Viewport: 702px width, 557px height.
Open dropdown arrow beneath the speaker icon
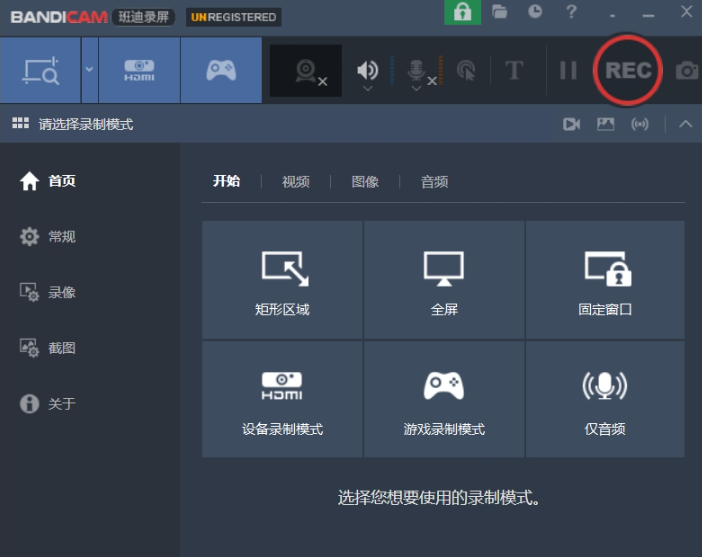(368, 89)
